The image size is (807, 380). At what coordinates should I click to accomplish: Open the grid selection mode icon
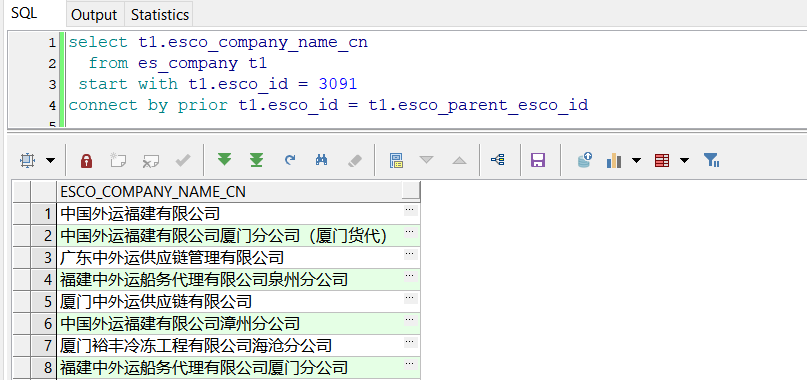pos(27,161)
